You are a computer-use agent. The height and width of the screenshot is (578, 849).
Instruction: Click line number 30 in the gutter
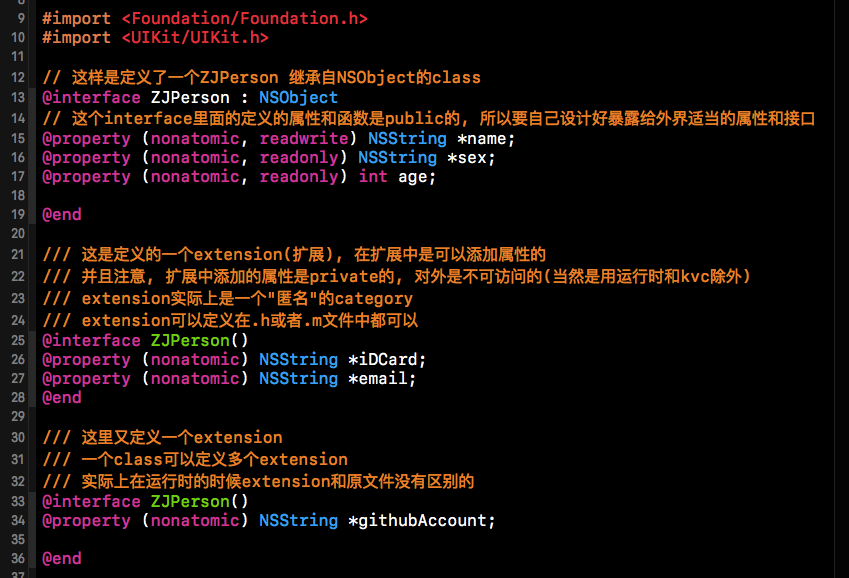(x=18, y=437)
